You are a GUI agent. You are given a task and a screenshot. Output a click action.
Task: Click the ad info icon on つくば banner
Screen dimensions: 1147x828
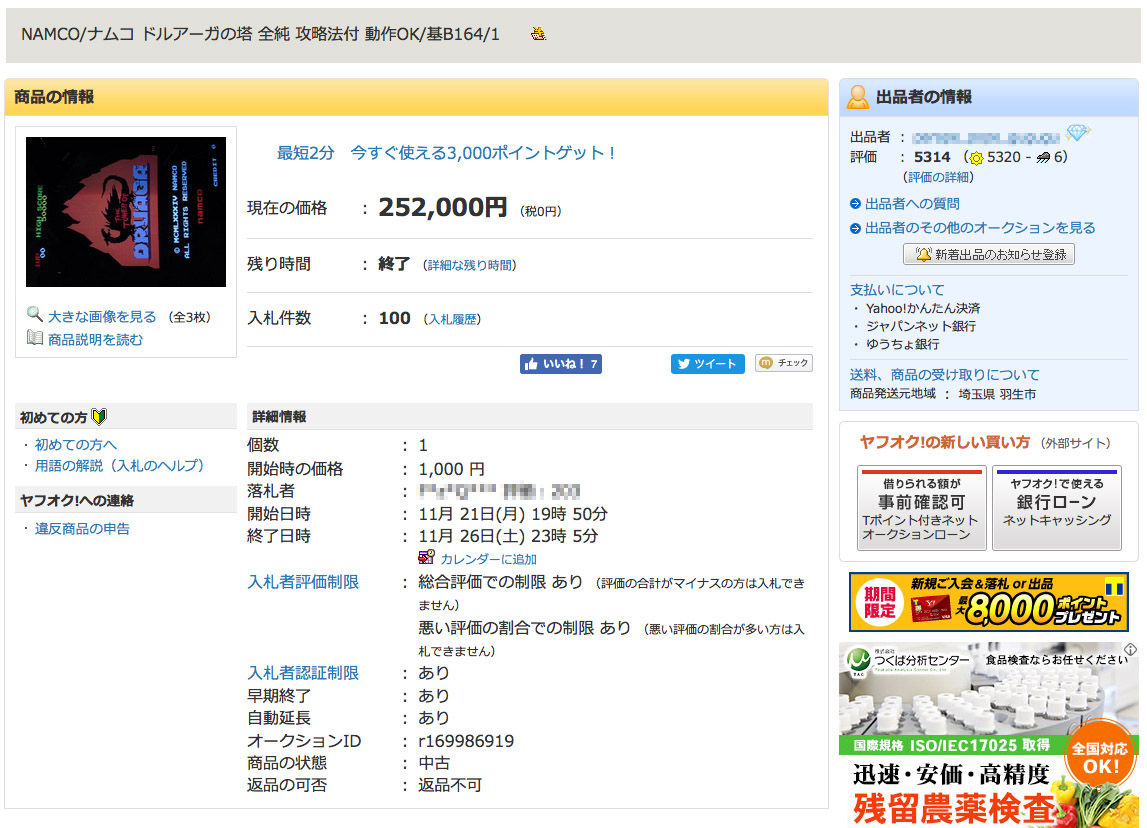1130,650
